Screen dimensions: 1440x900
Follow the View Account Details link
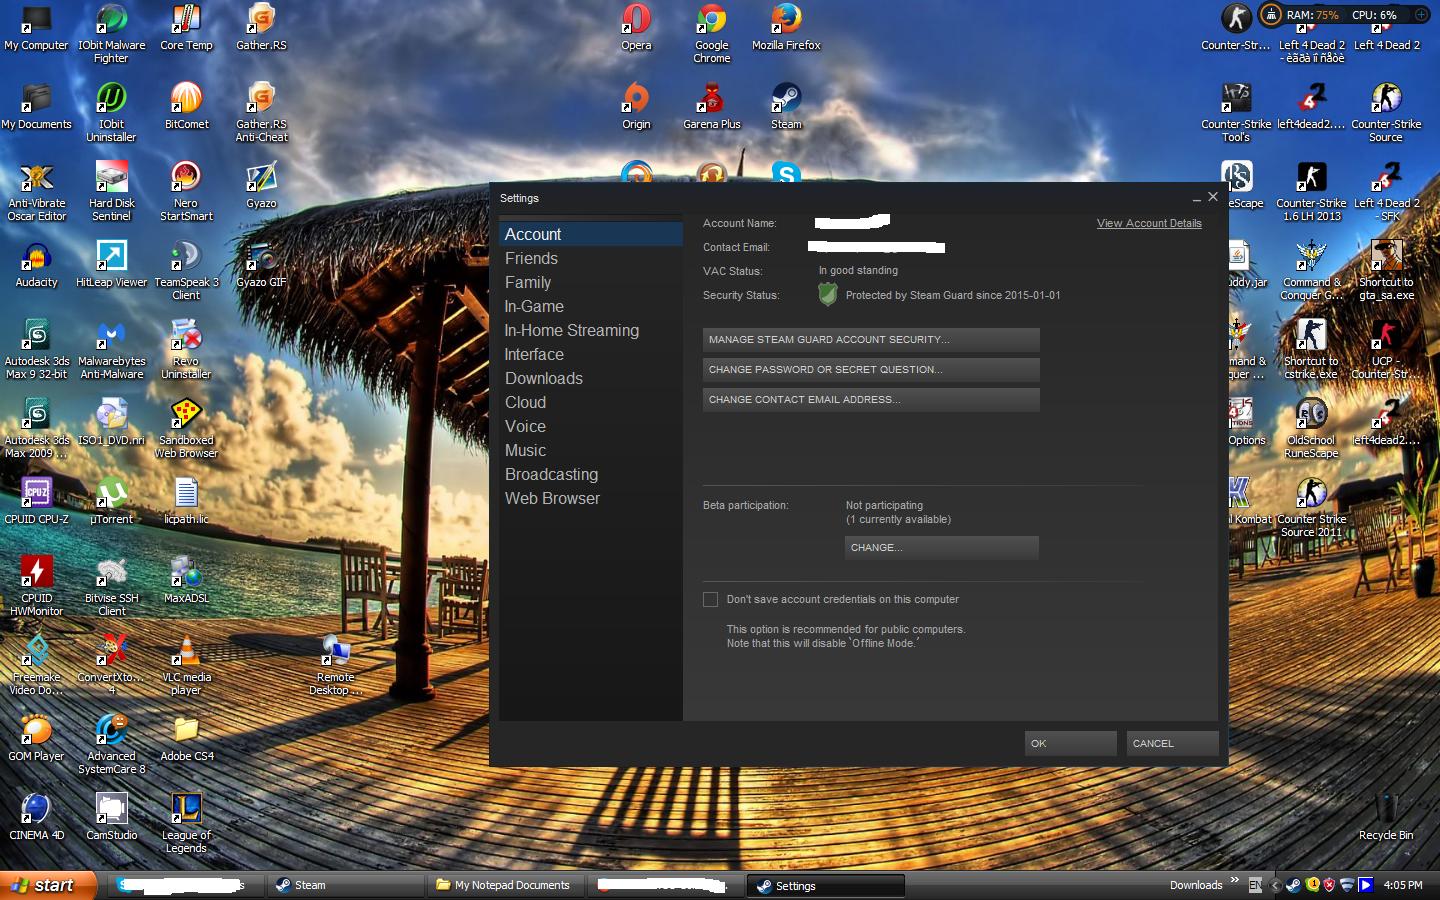click(x=1149, y=223)
